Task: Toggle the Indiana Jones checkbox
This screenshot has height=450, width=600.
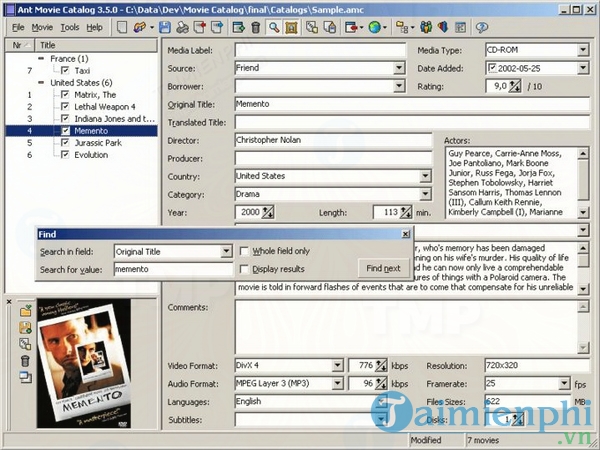Action: (x=65, y=119)
